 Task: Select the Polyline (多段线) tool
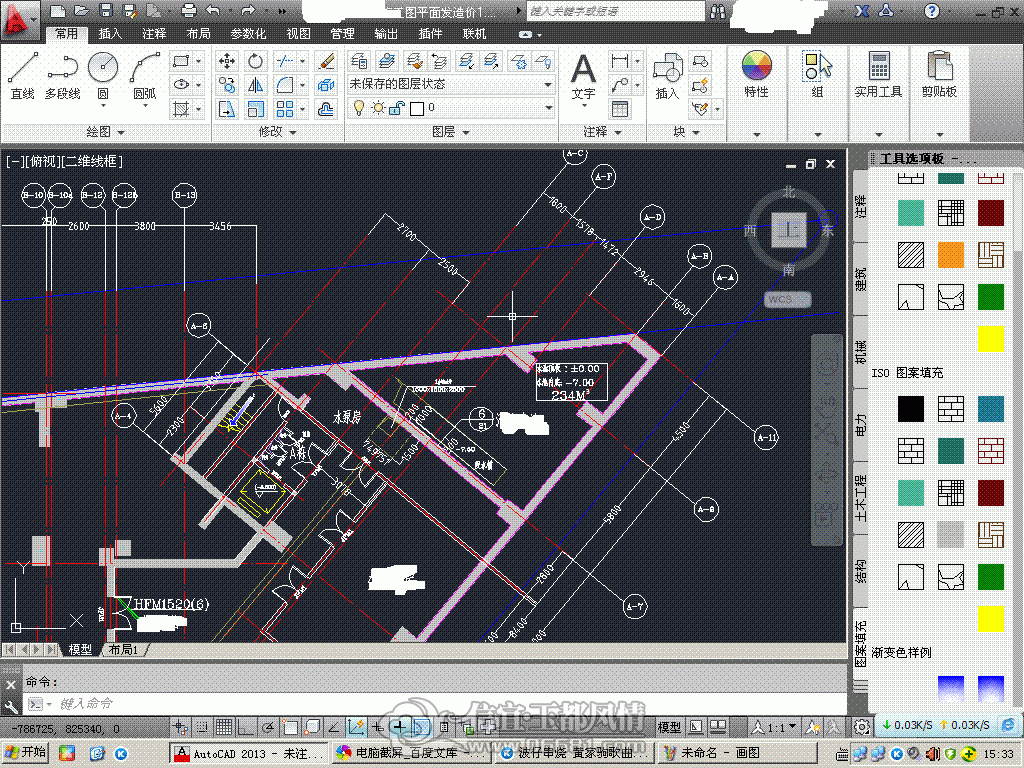pyautogui.click(x=63, y=76)
